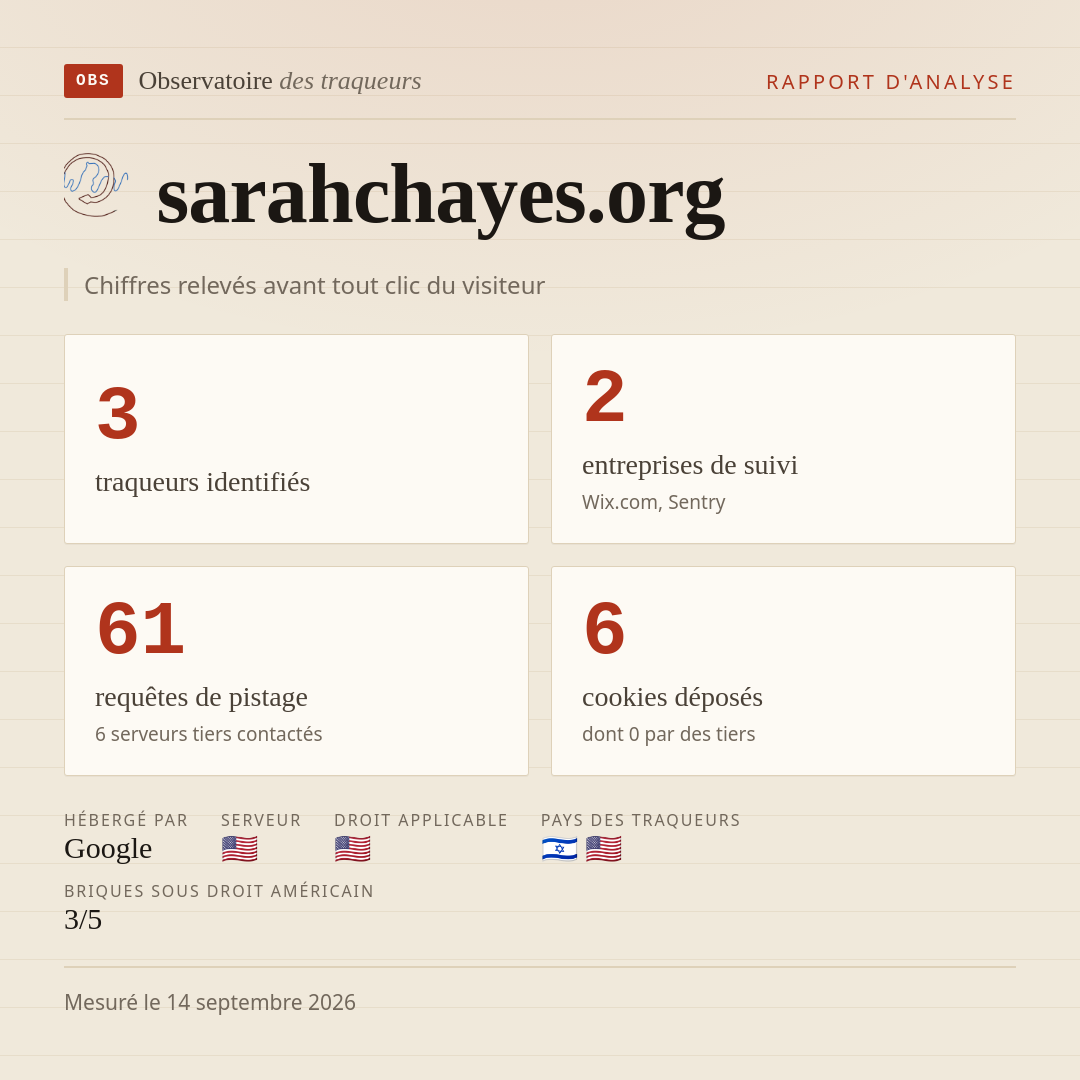
Task: Click the US flag under Serveur
Action: (x=240, y=849)
